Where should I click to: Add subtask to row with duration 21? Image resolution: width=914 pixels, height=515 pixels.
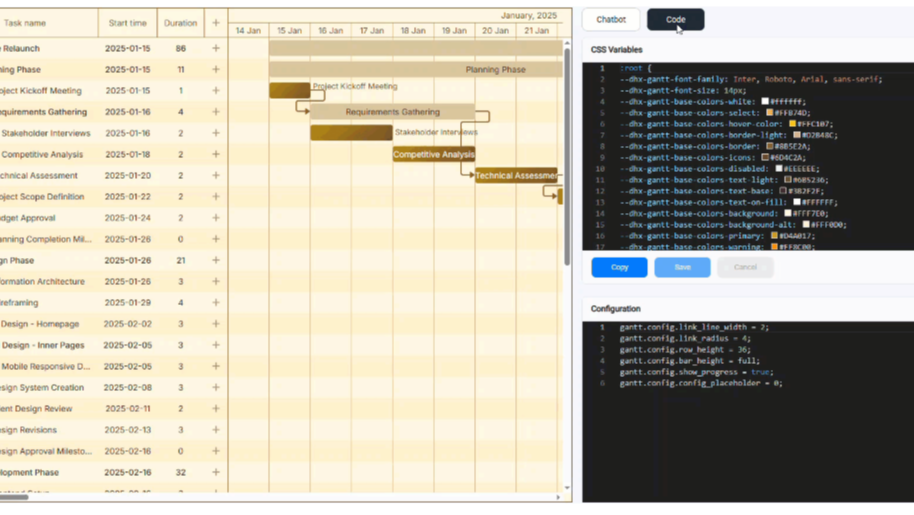216,260
